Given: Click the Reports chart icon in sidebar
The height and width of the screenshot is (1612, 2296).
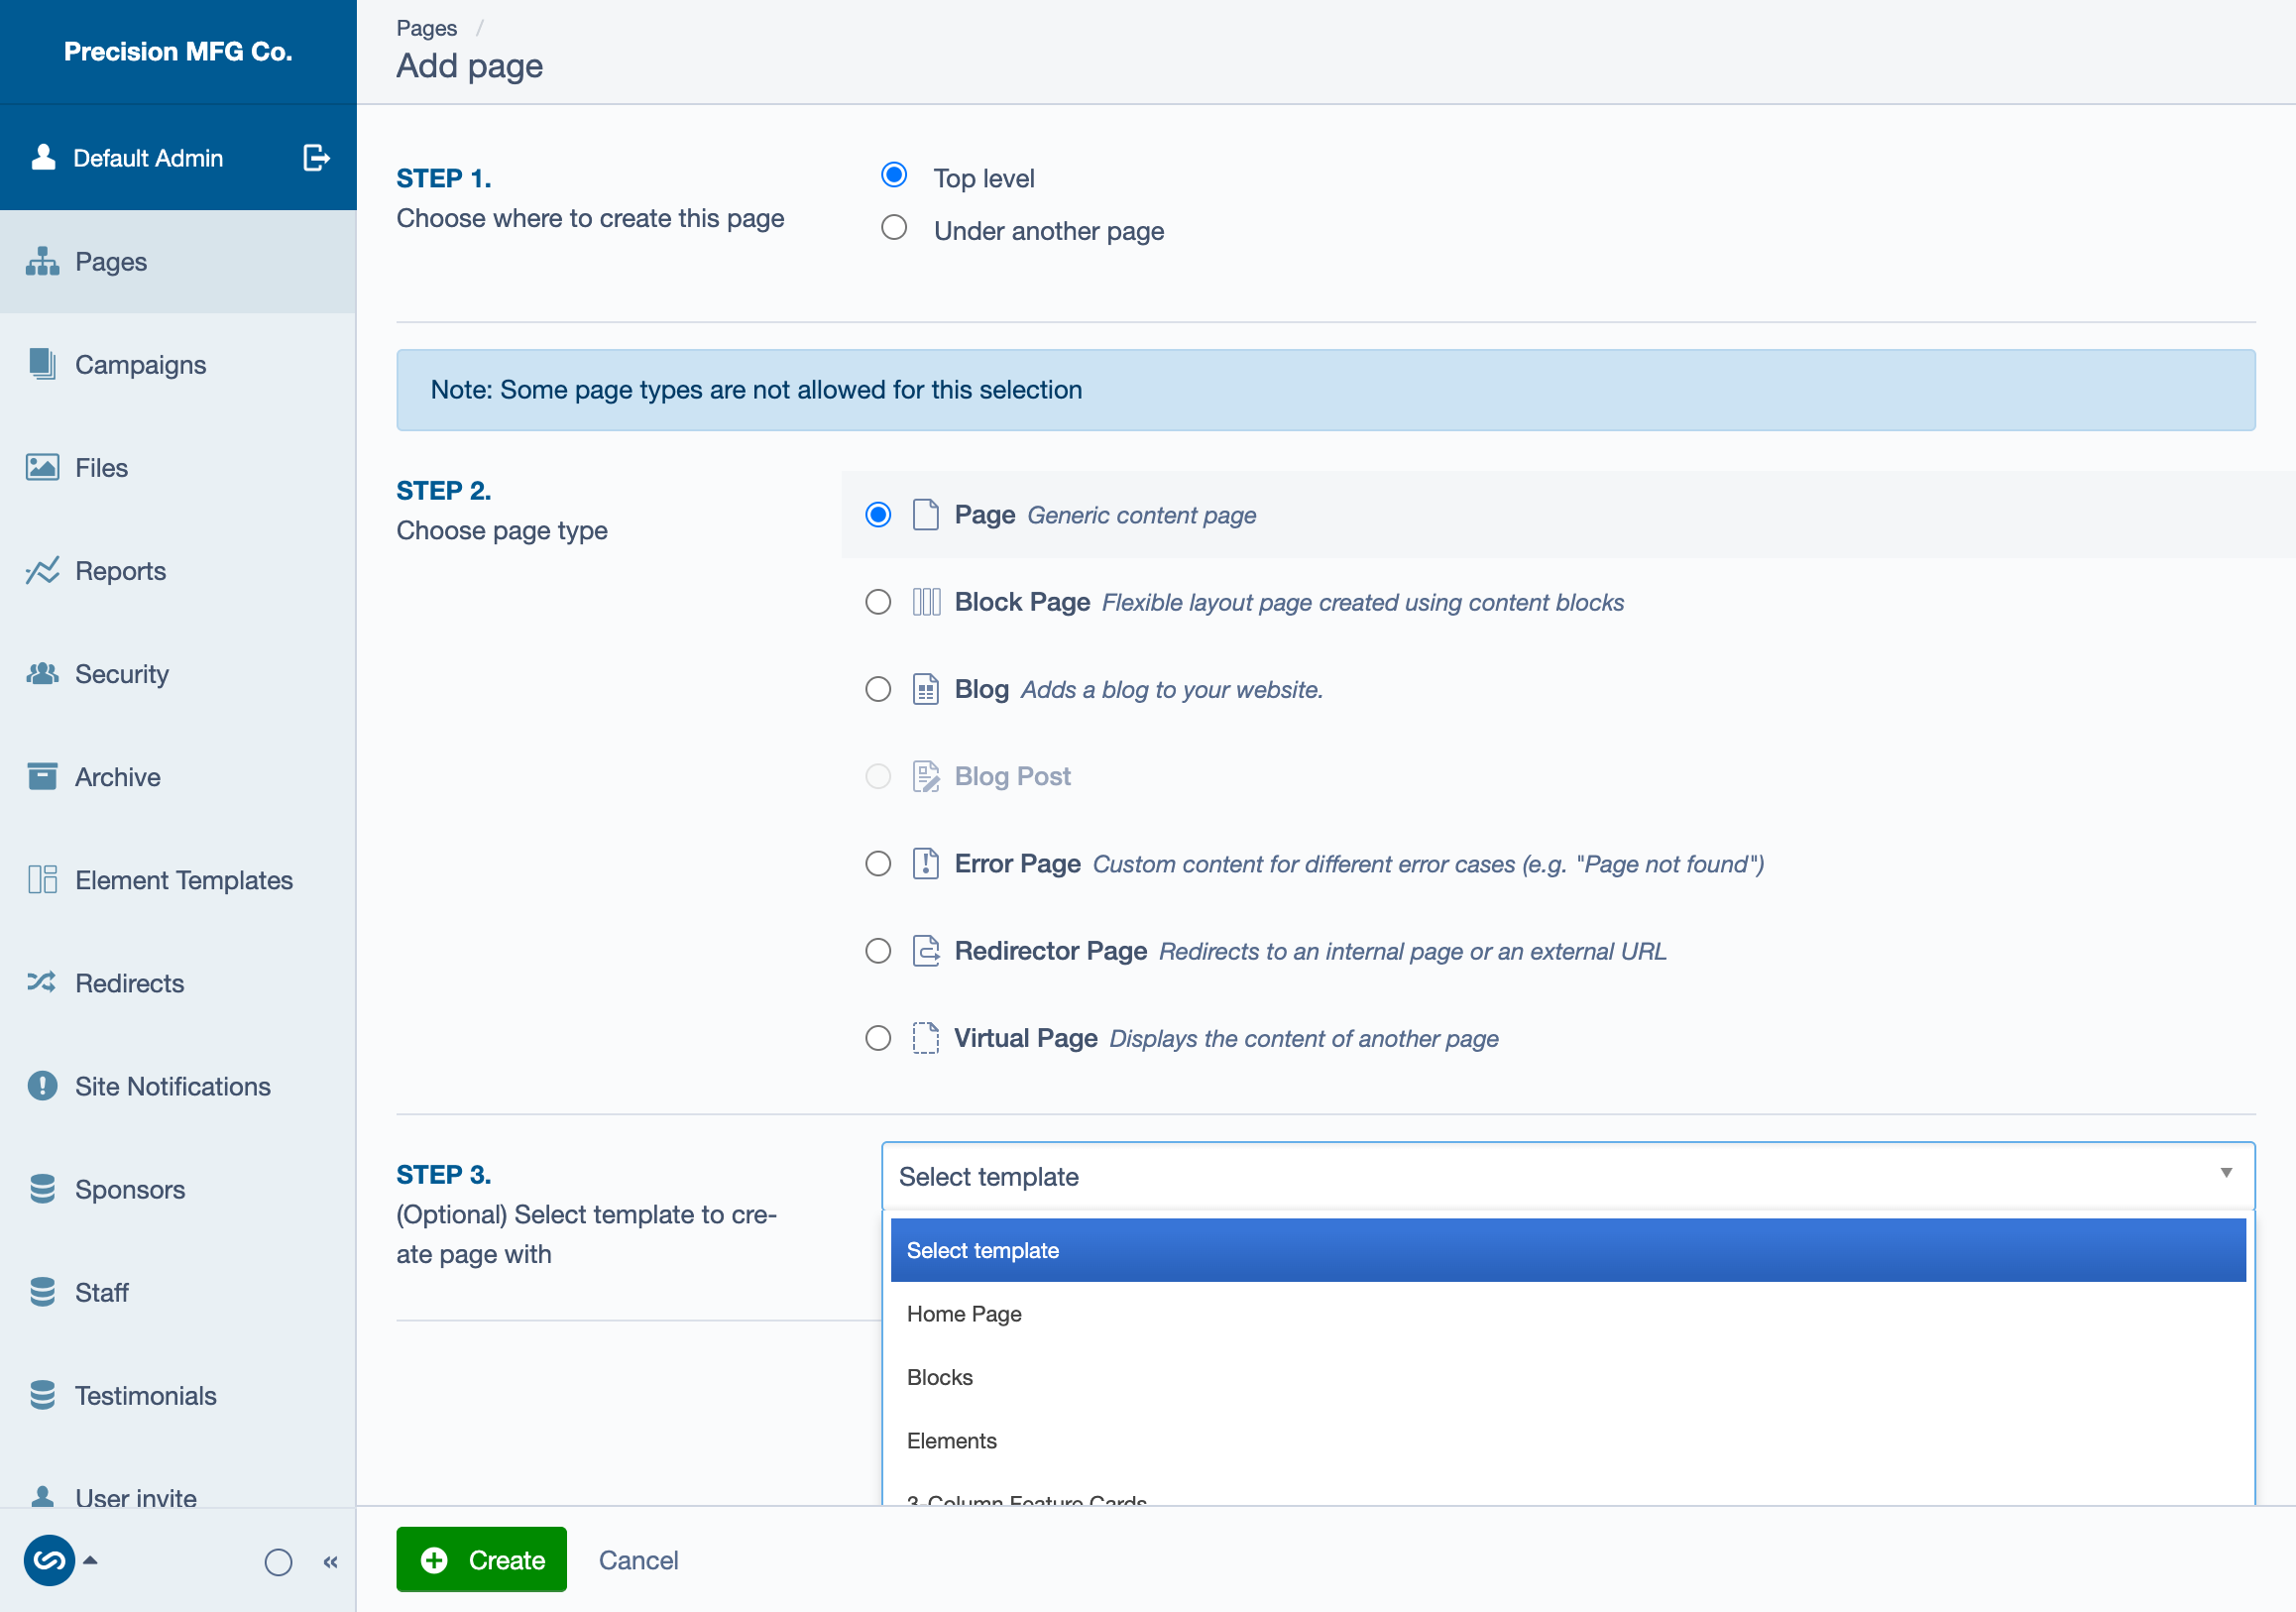Looking at the screenshot, I should [x=42, y=570].
